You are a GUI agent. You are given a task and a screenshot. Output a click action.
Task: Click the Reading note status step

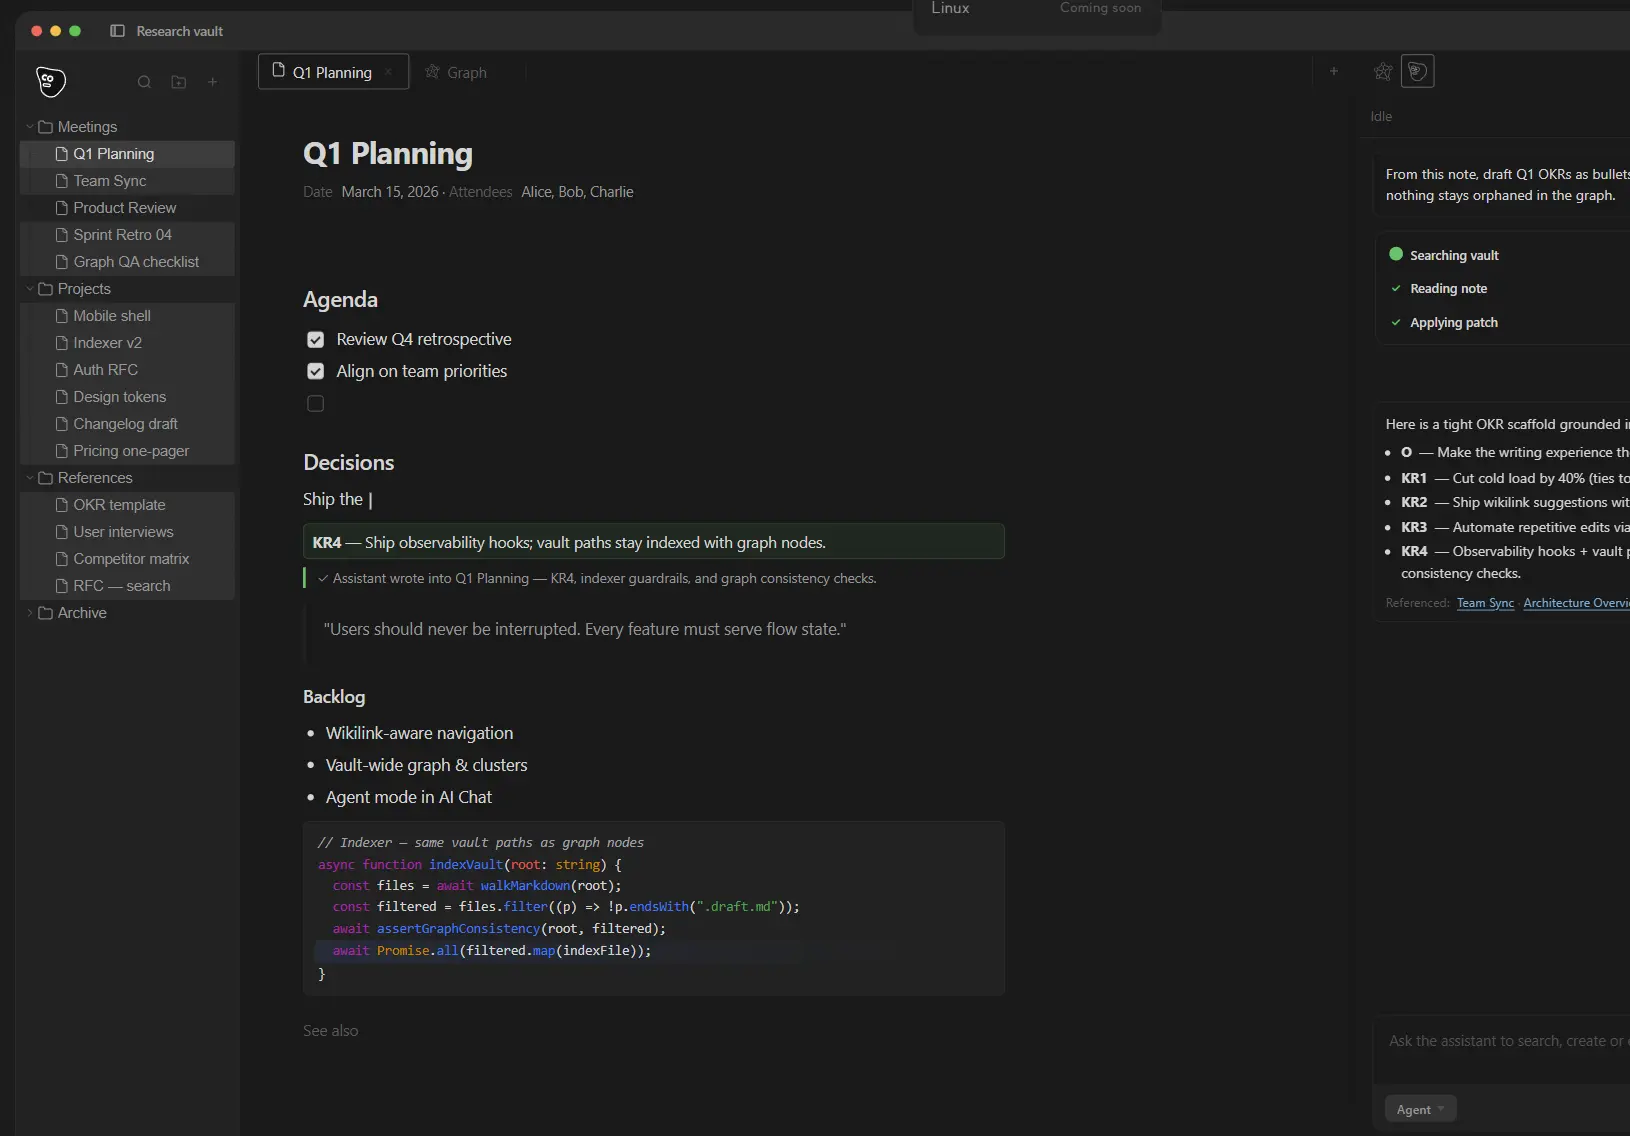pyautogui.click(x=1438, y=289)
